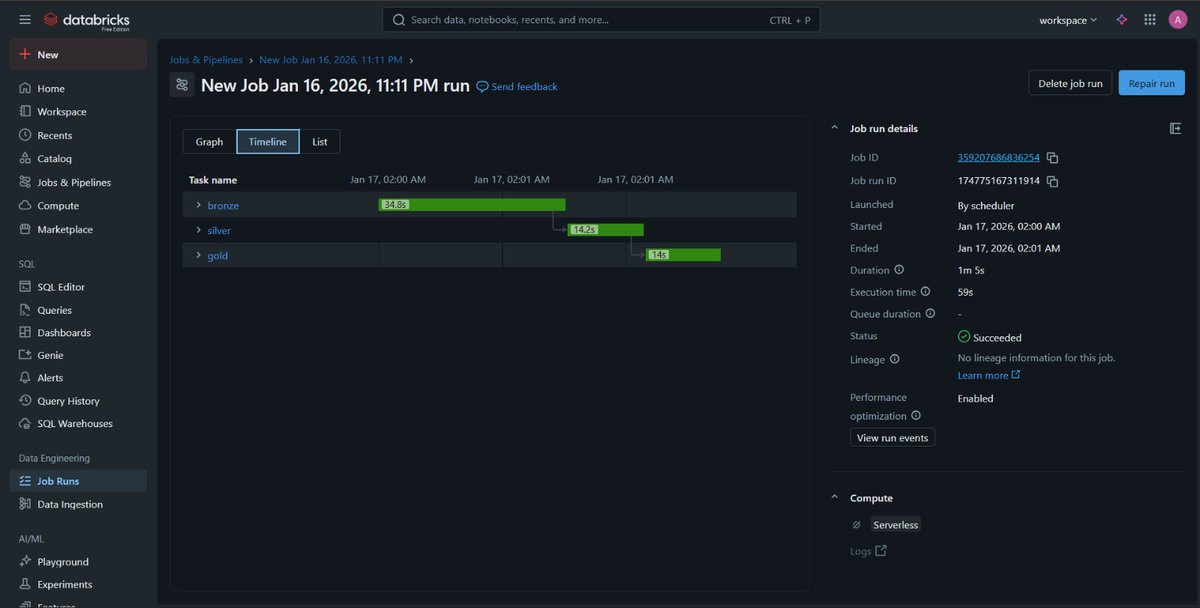
Task: Focus the search data and notebooks field
Action: (x=601, y=20)
